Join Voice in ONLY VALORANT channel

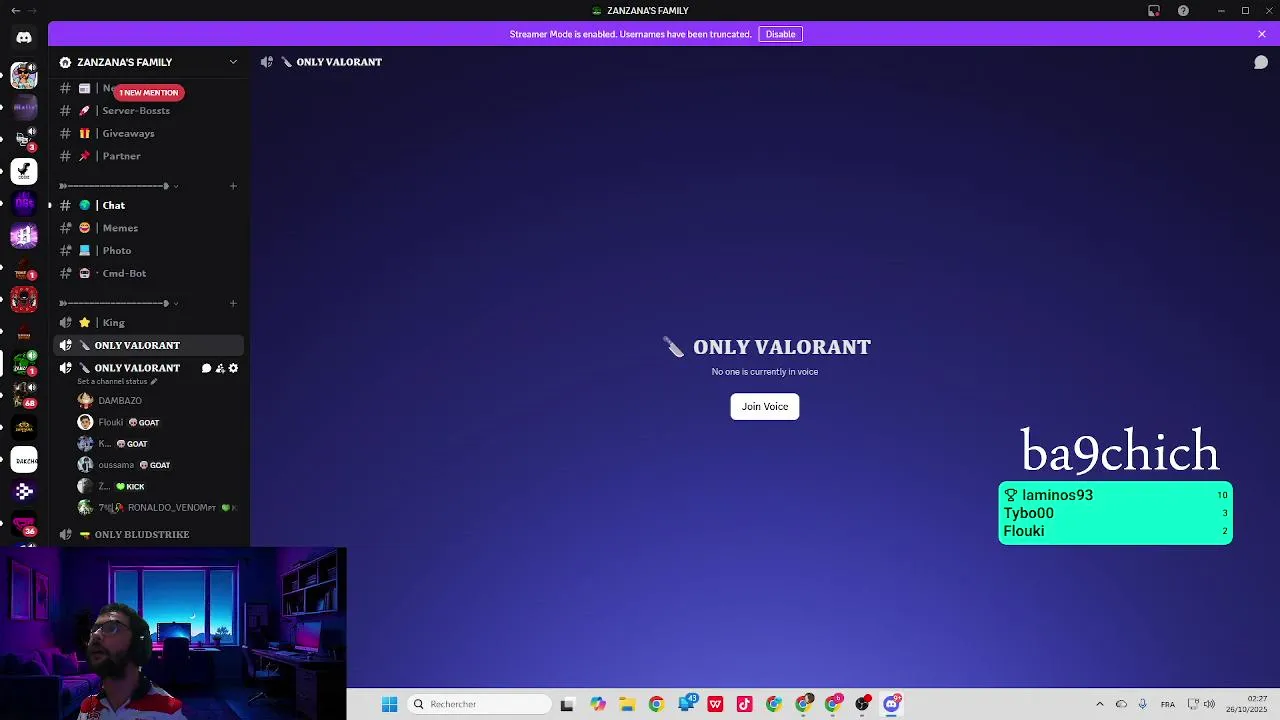click(x=765, y=407)
